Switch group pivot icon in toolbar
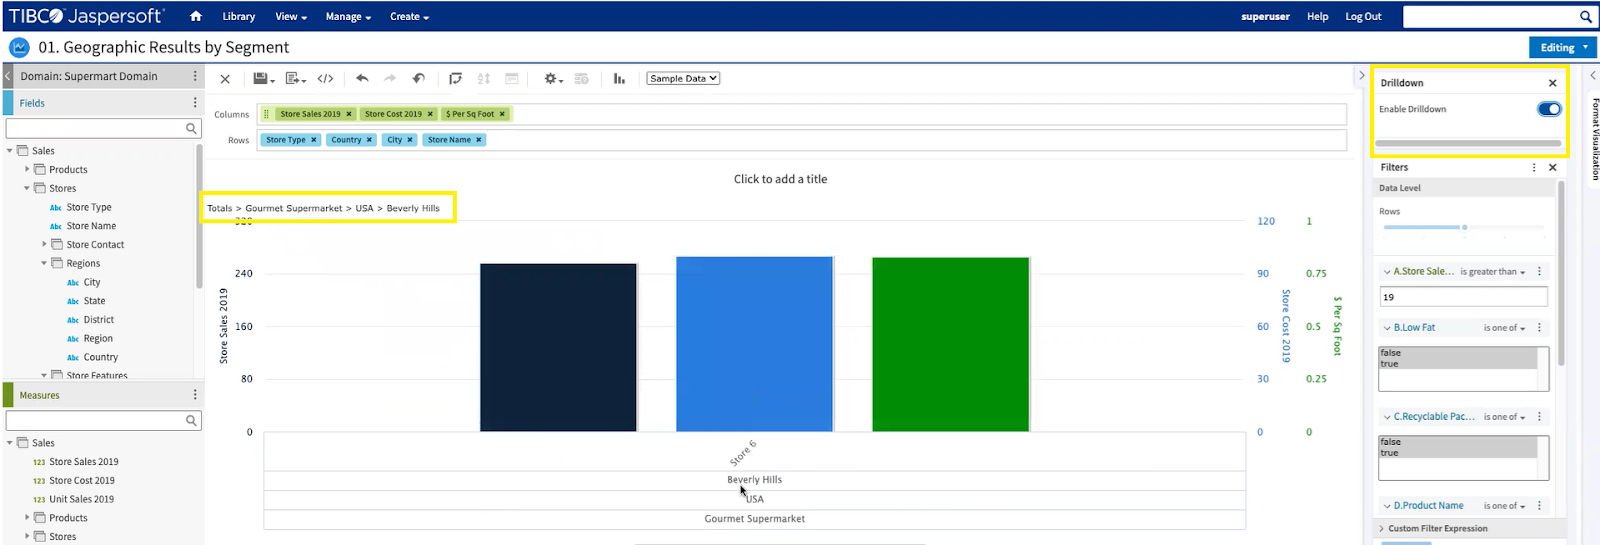The height and width of the screenshot is (545, 1600). coord(455,78)
